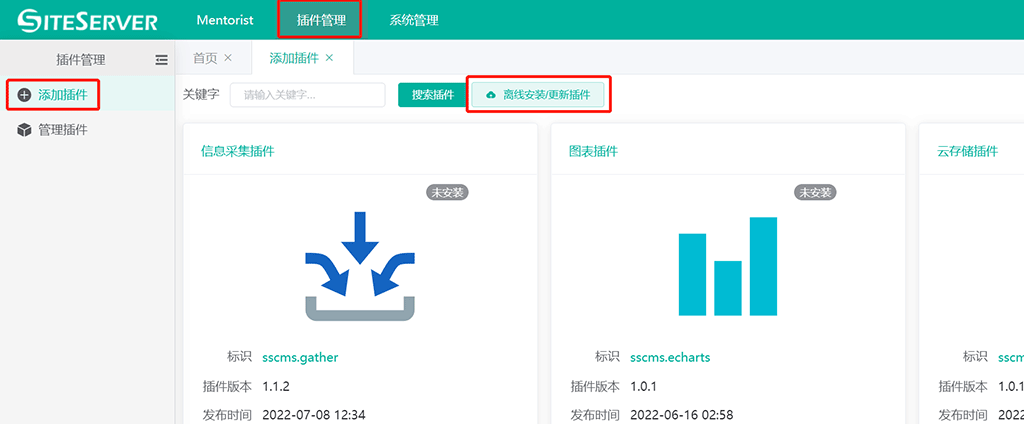Select 管理插件 in the sidebar
This screenshot has height=424, width=1024.
coord(62,130)
